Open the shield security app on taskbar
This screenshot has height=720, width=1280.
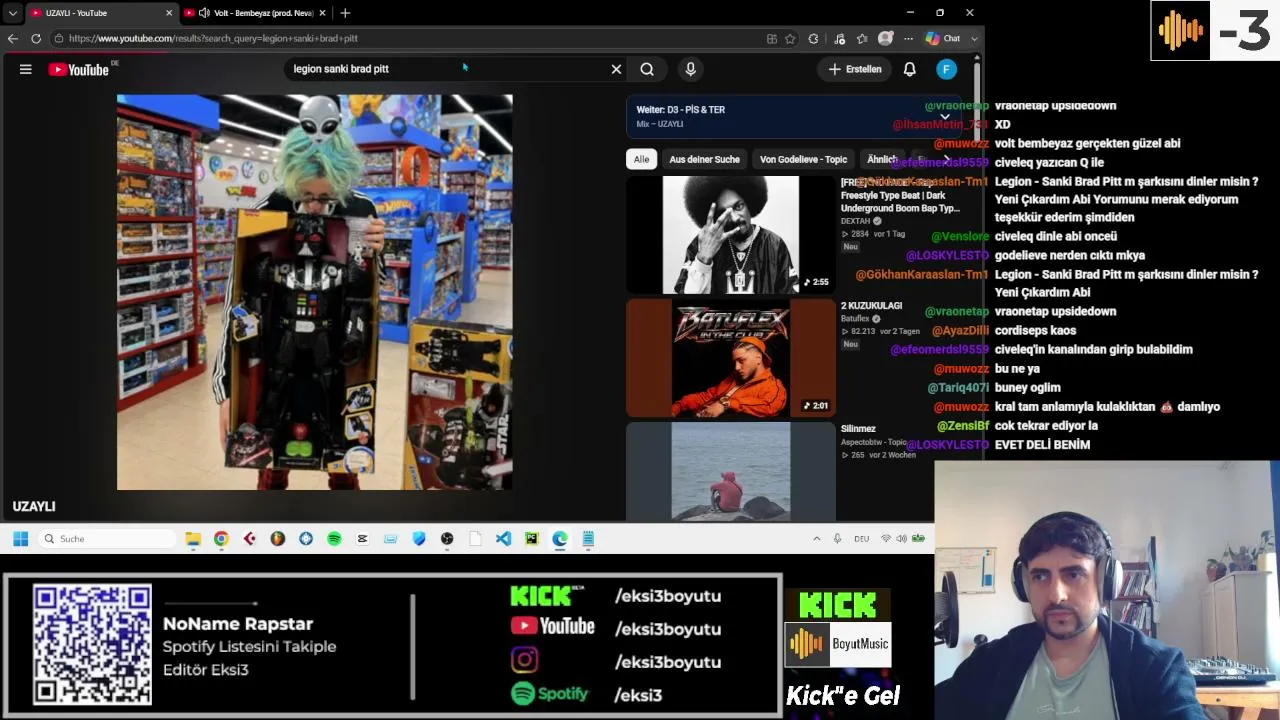[x=419, y=539]
